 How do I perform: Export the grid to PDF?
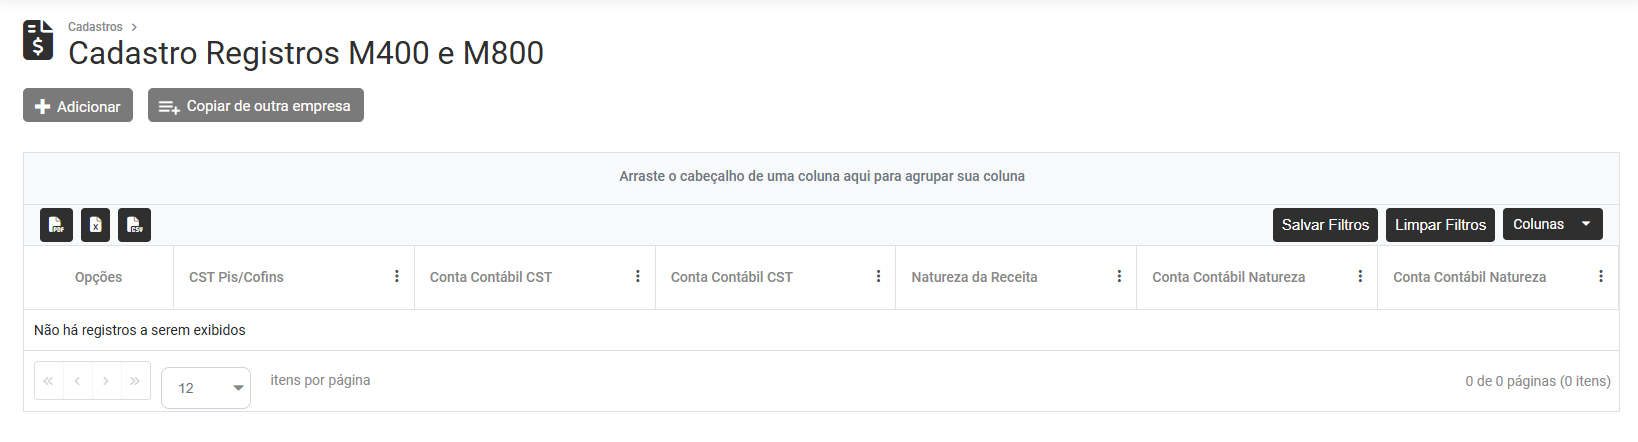tap(56, 225)
